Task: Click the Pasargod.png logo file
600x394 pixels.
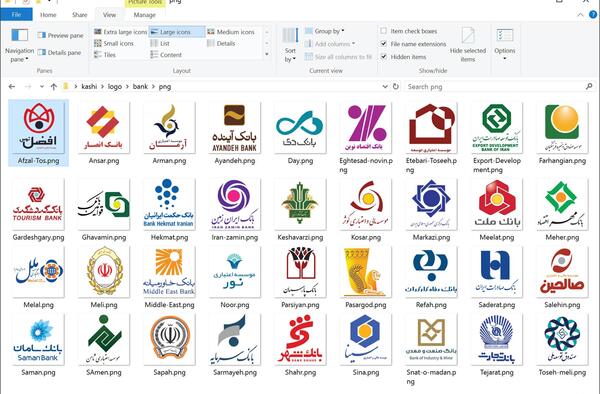Action: [365, 272]
